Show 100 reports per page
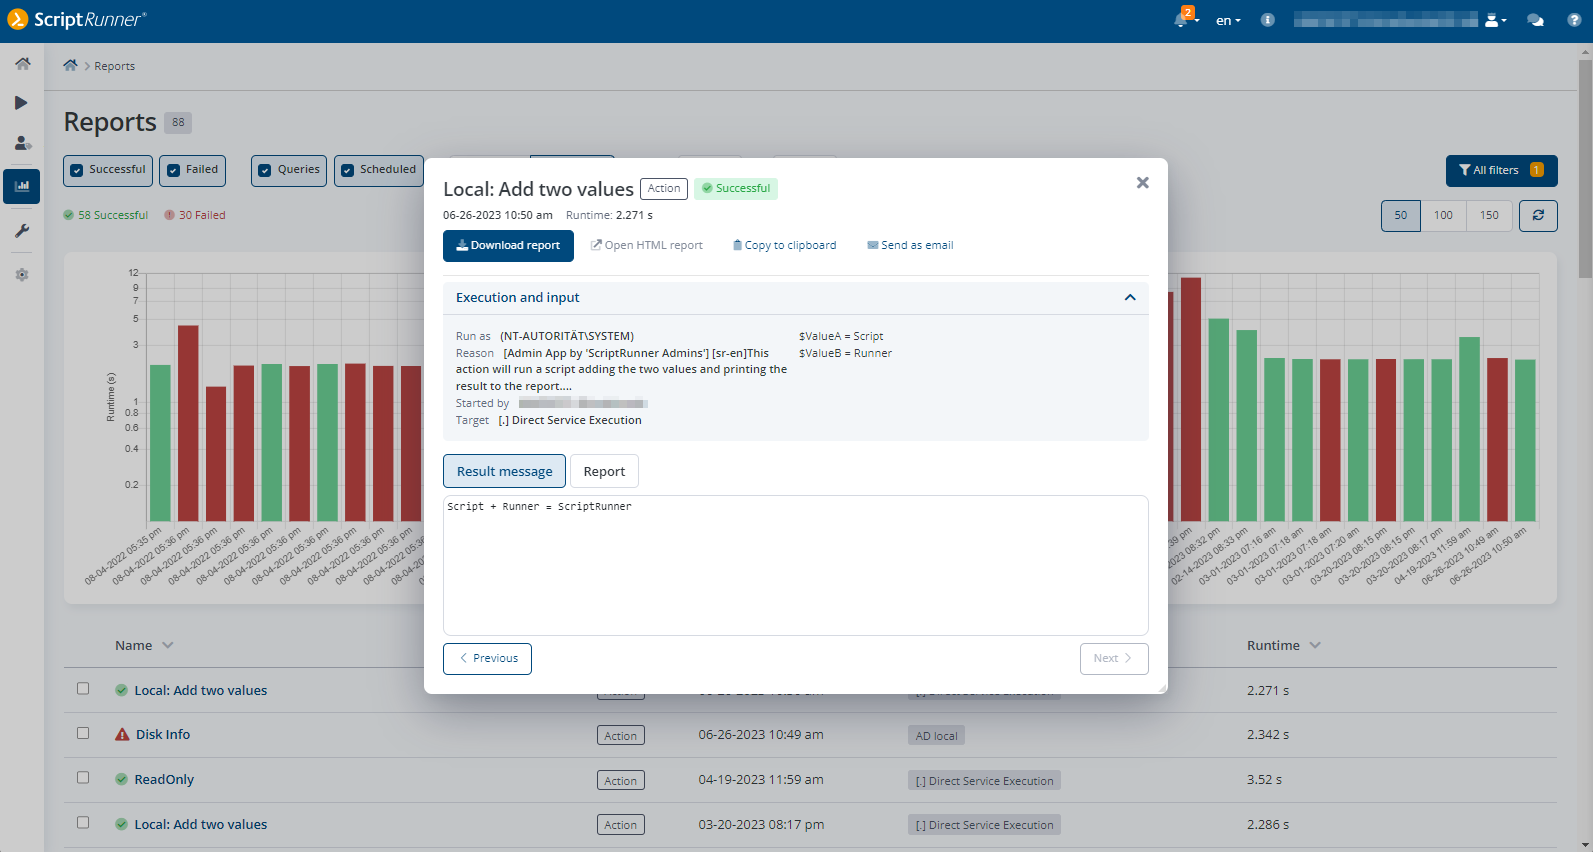Image resolution: width=1593 pixels, height=852 pixels. point(1443,215)
